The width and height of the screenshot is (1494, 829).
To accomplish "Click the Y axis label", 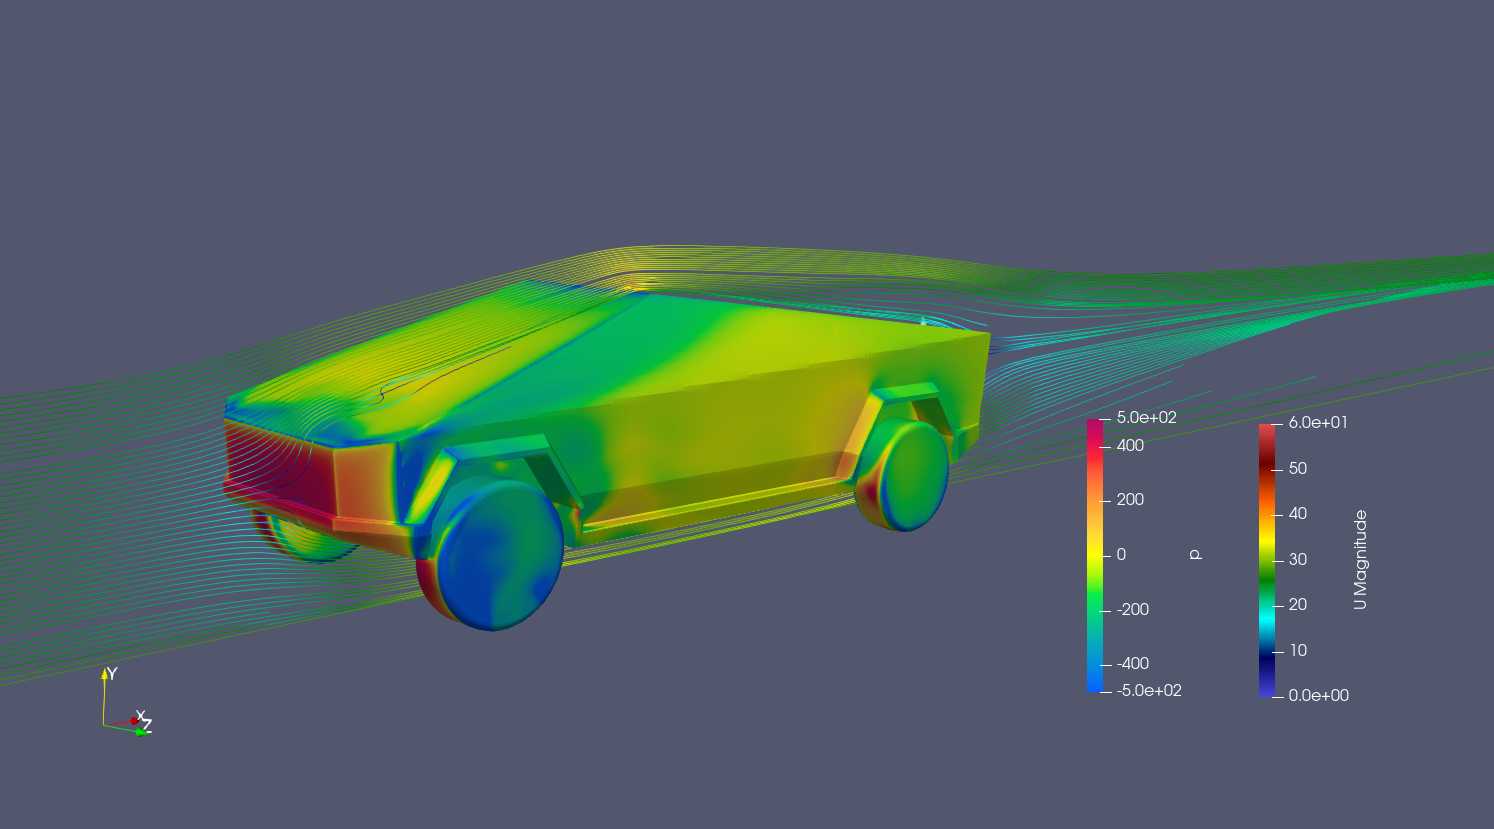I will pos(112,674).
